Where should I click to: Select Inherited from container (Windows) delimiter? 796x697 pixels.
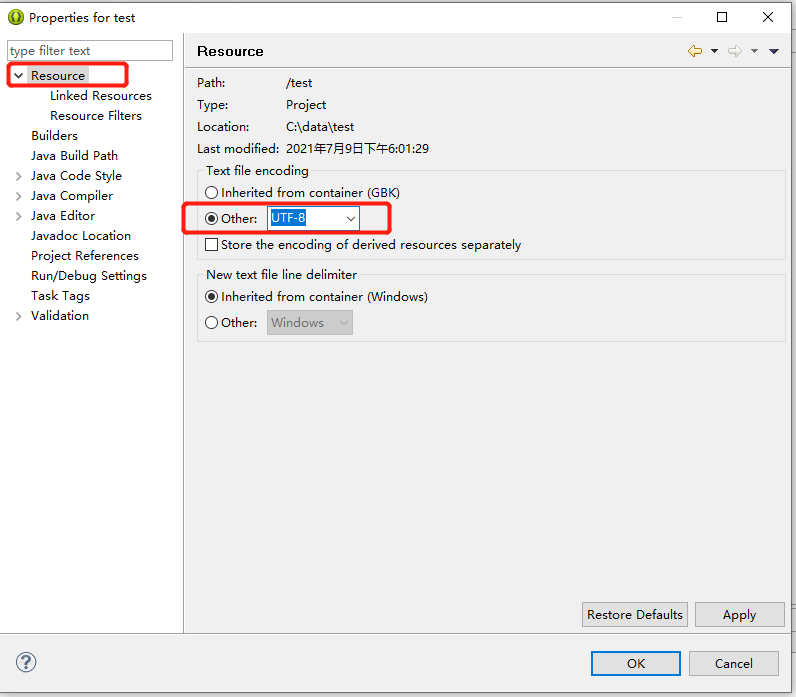coord(212,296)
